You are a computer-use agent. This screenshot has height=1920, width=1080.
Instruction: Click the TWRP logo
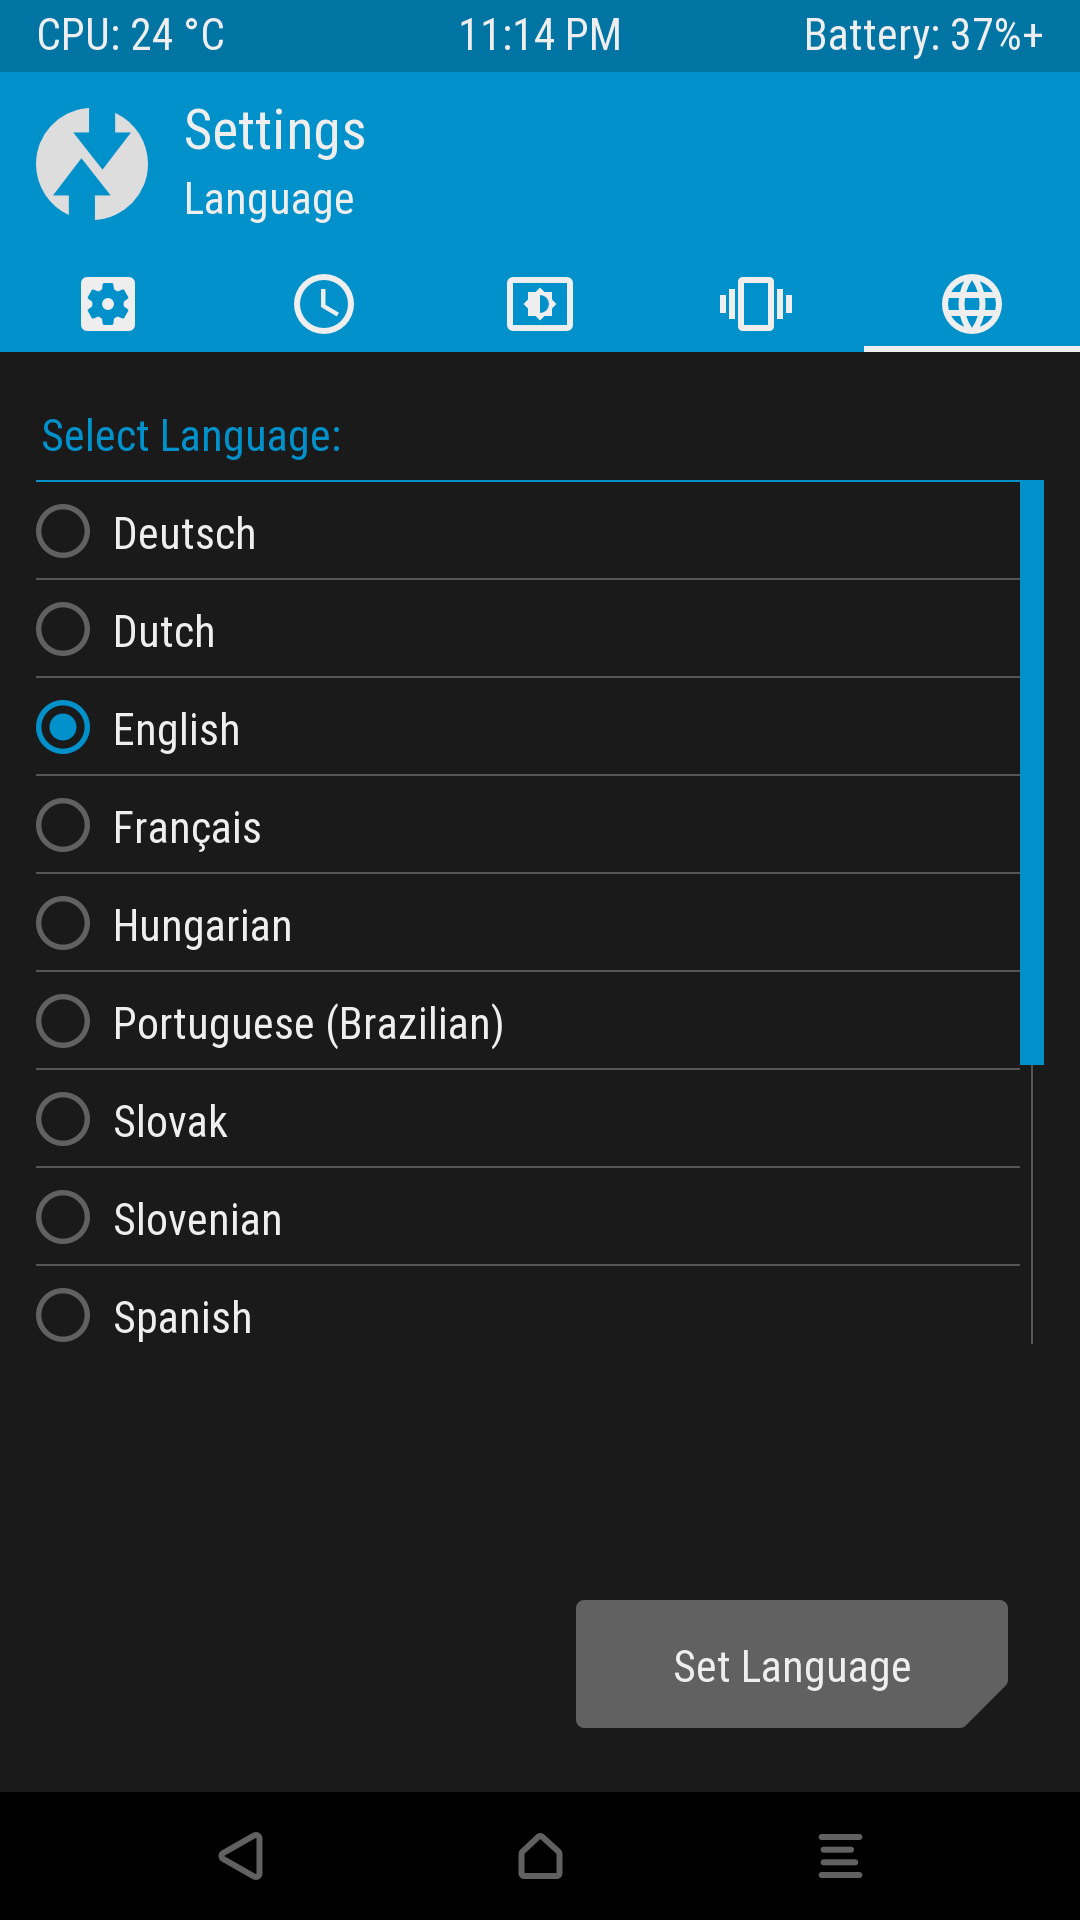pos(92,163)
